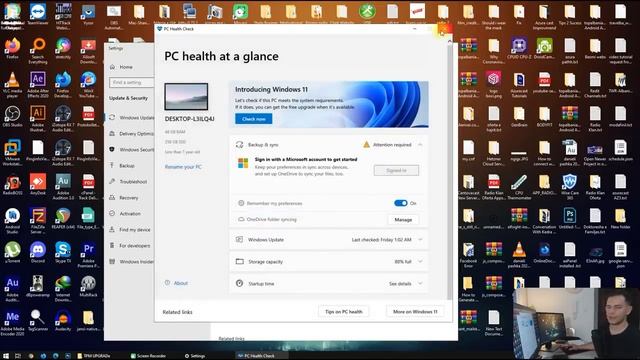The width and height of the screenshot is (640, 360).
Task: Open OBS Studio desktop icon
Action: click(x=12, y=116)
